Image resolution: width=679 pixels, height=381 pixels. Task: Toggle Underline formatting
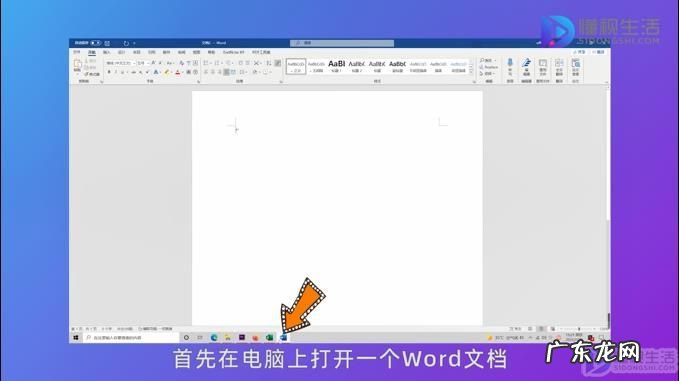pyautogui.click(x=123, y=72)
